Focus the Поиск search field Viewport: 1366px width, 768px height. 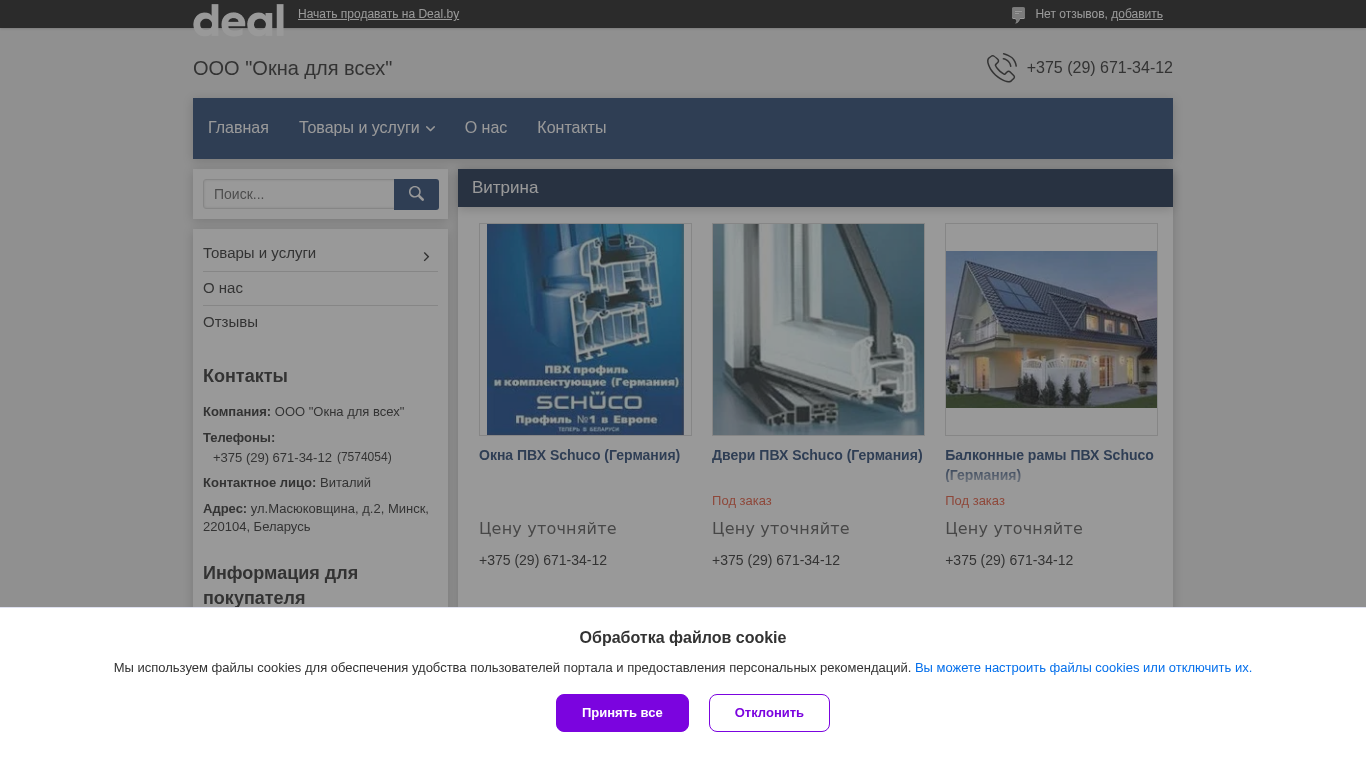tap(299, 194)
